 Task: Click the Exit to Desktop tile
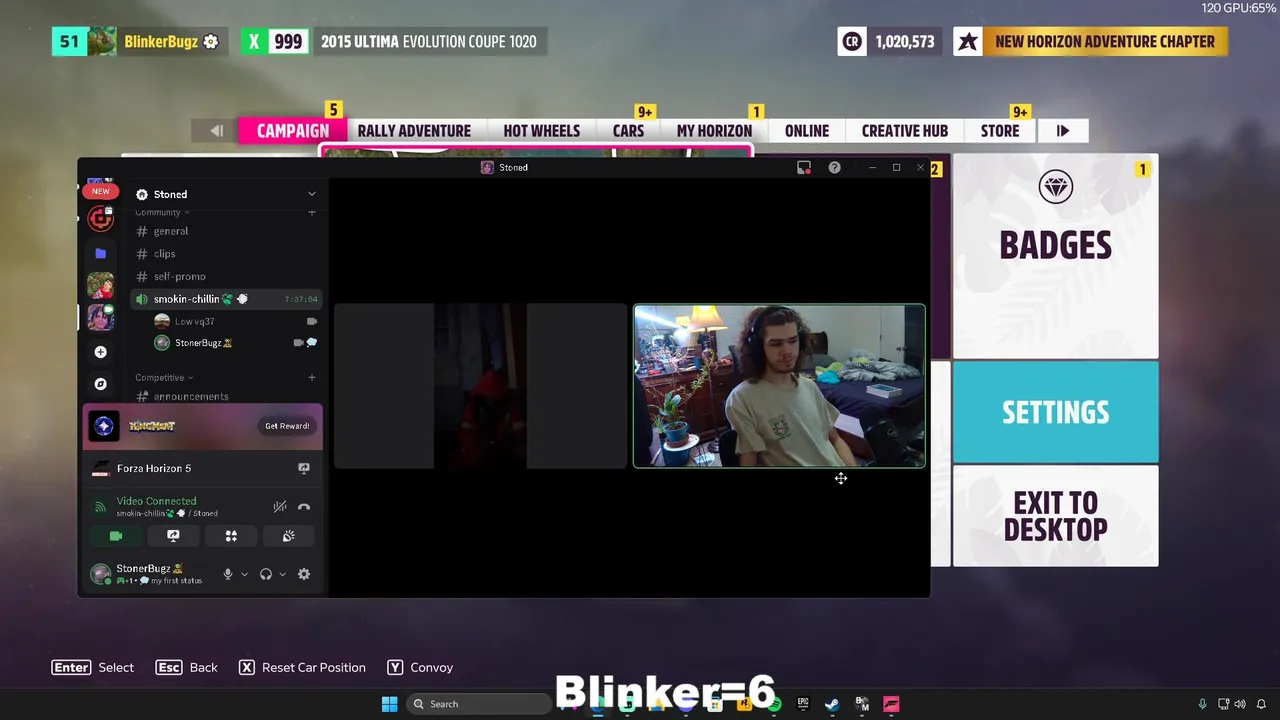click(1055, 516)
